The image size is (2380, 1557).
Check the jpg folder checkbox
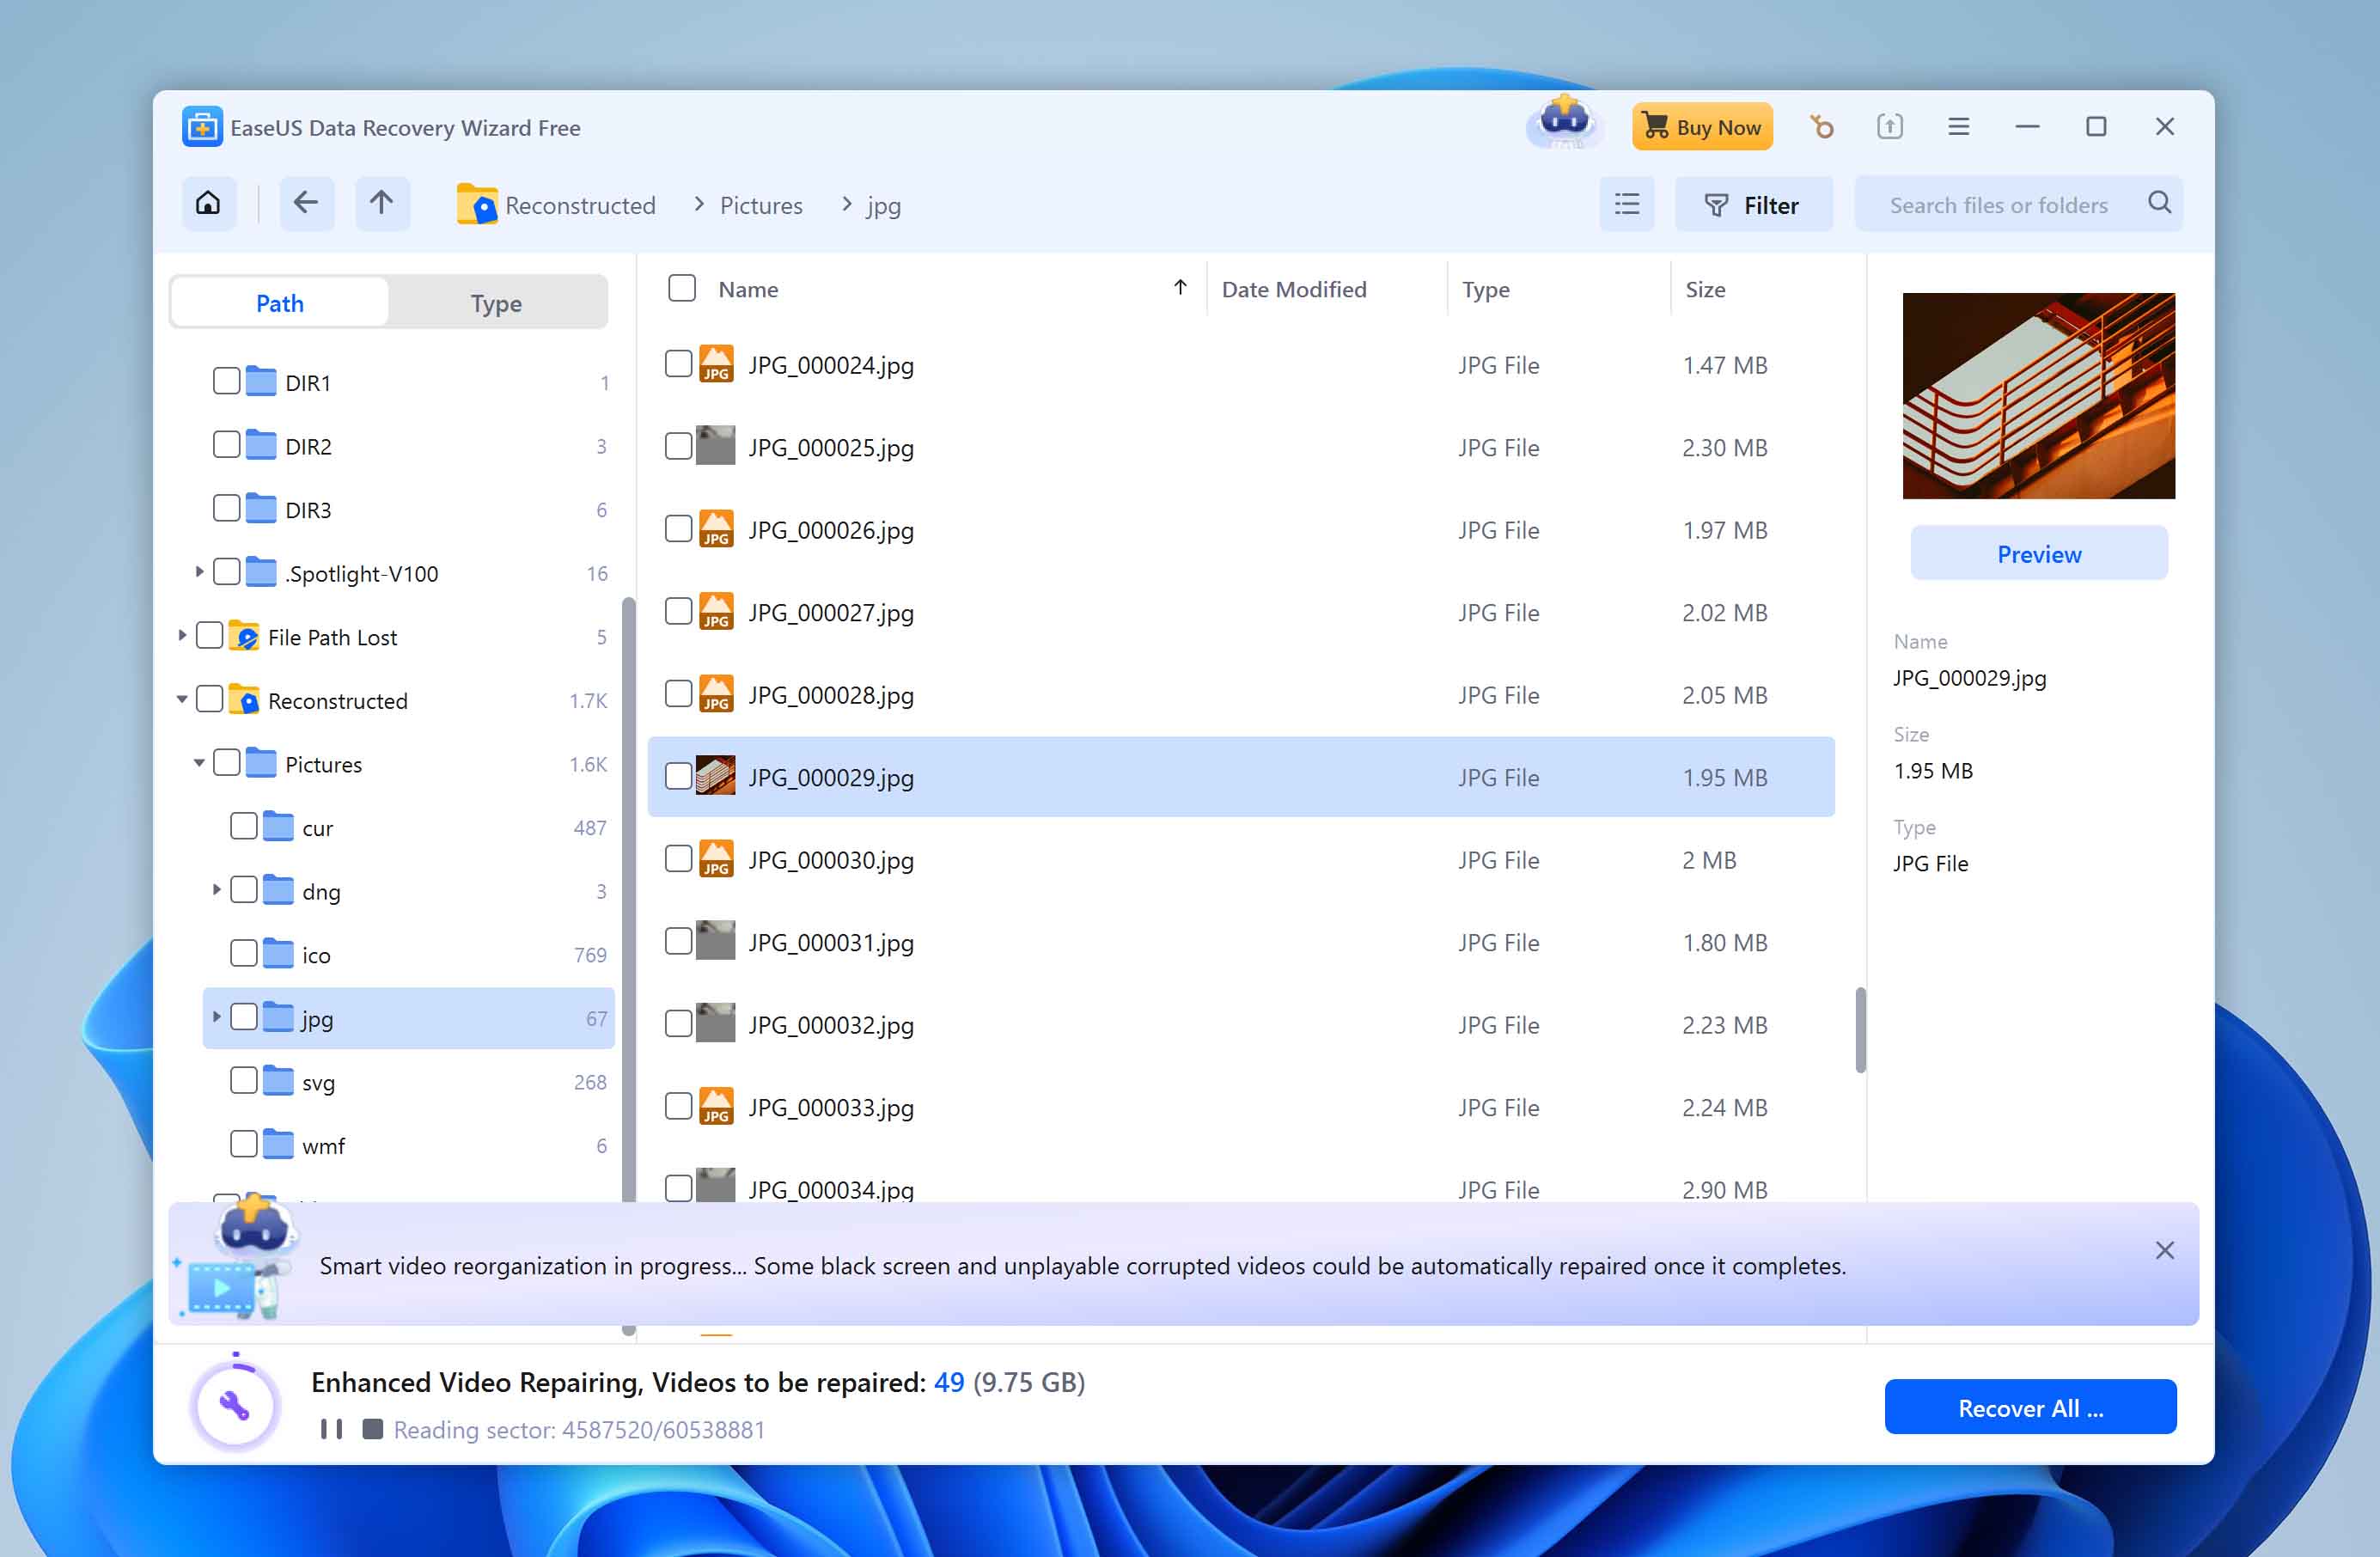(244, 1017)
